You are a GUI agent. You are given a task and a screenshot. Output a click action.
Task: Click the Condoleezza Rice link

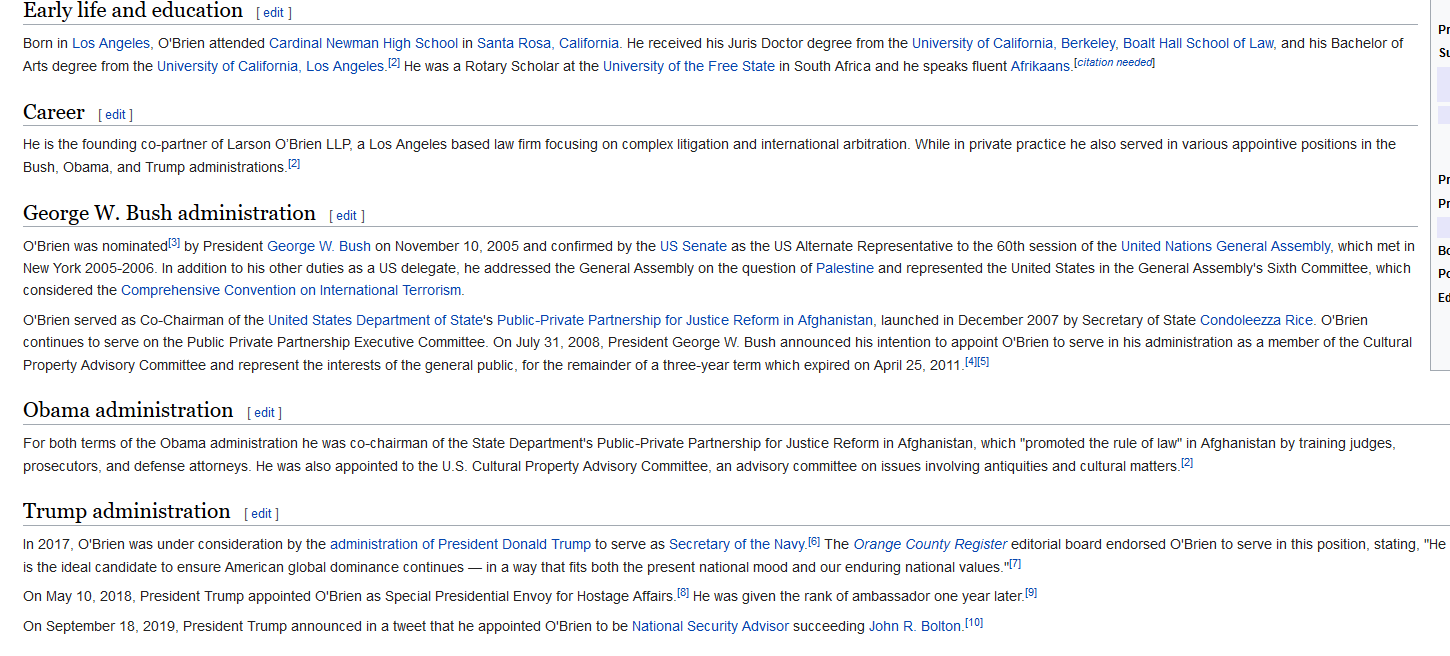pos(1256,320)
